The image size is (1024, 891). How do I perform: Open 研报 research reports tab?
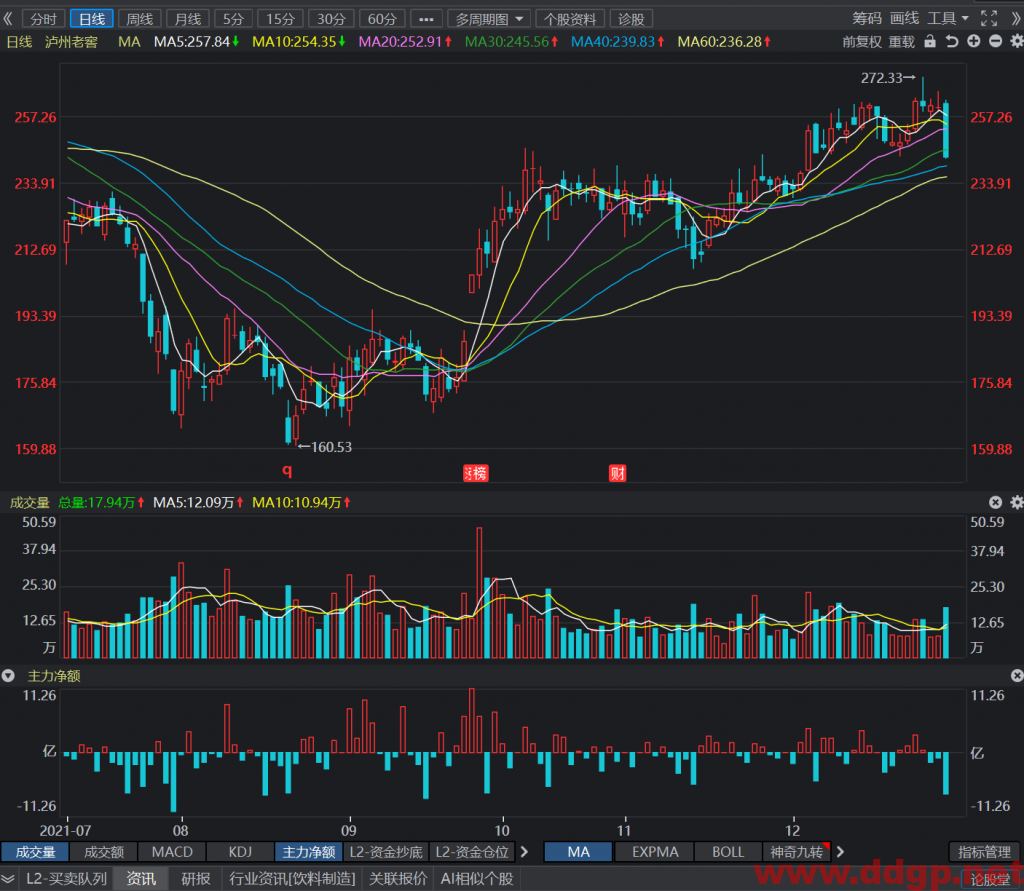point(196,879)
